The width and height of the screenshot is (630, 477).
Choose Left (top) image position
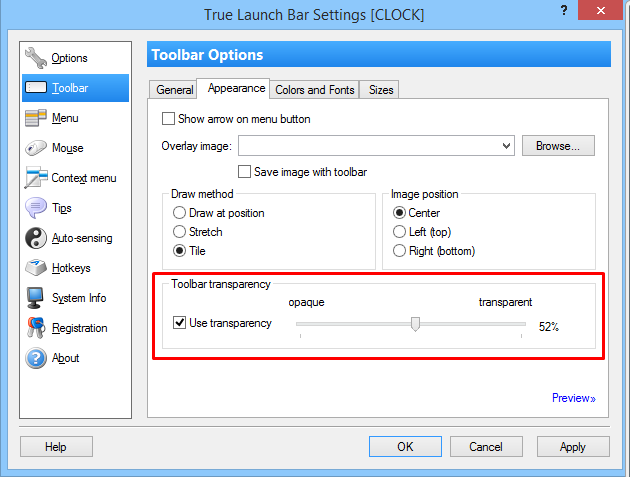click(400, 232)
